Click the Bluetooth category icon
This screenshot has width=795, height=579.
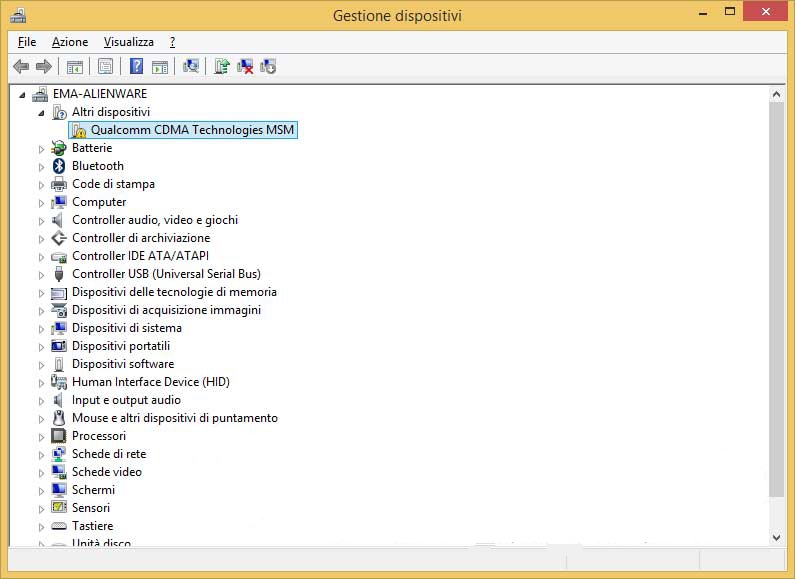point(59,166)
